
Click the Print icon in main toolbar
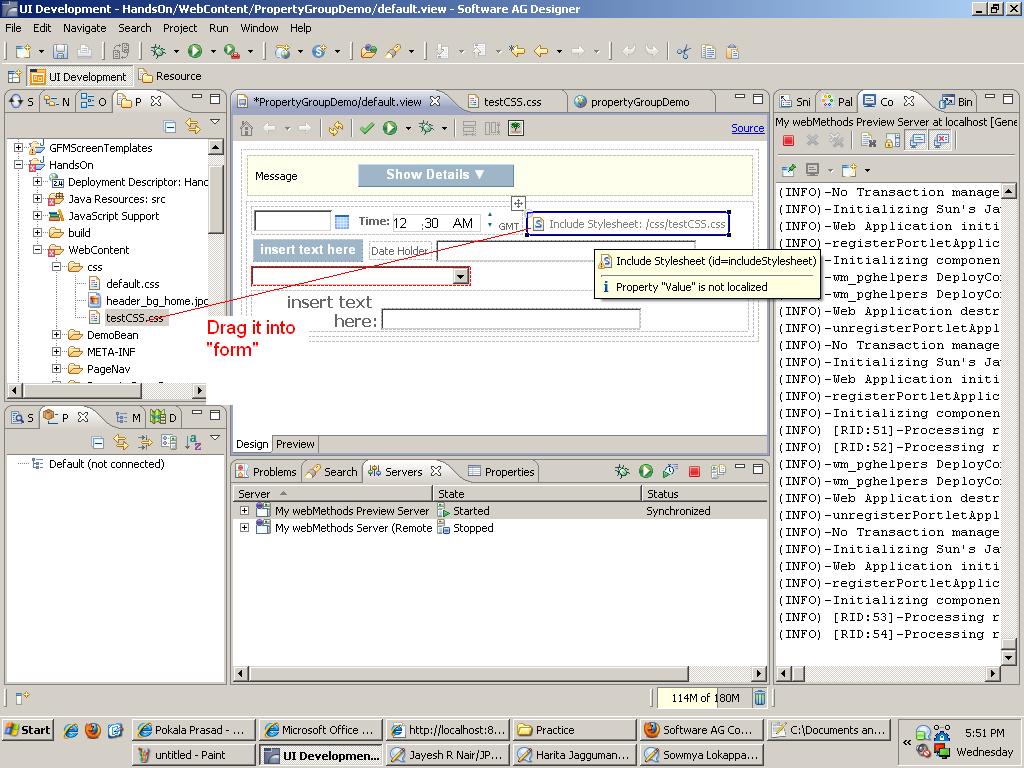(84, 52)
